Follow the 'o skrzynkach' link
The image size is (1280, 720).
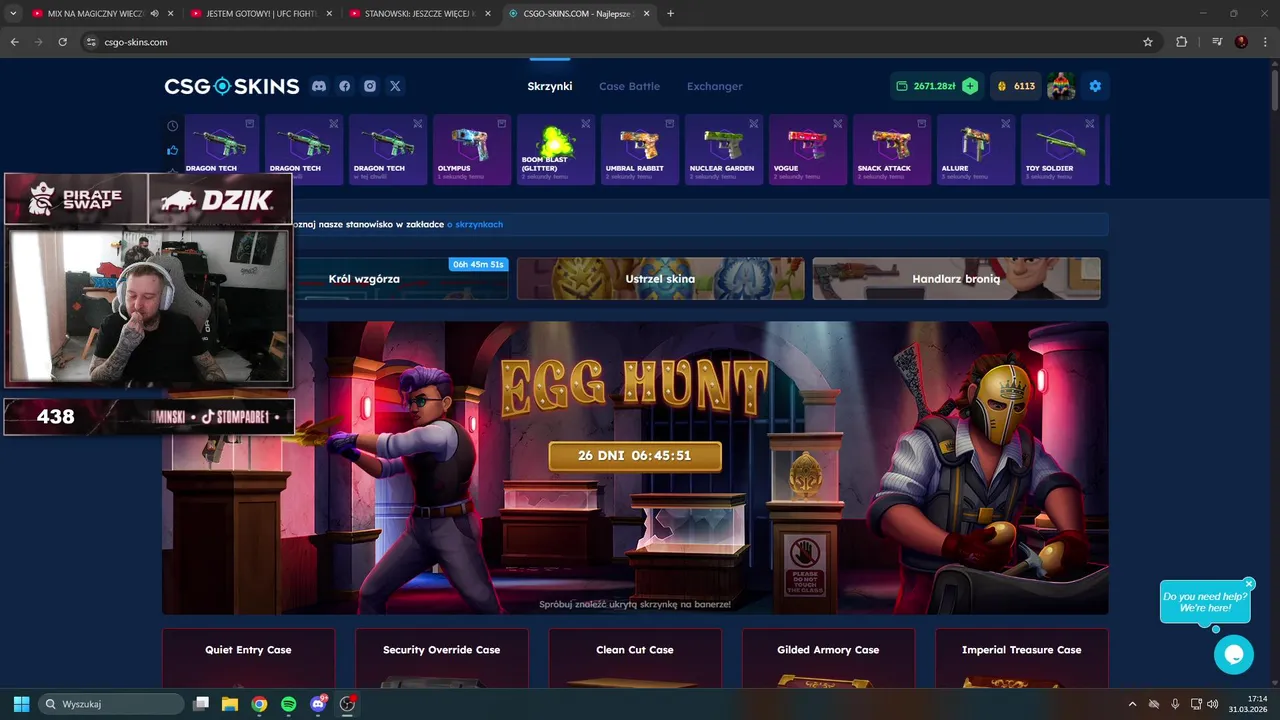pyautogui.click(x=475, y=224)
